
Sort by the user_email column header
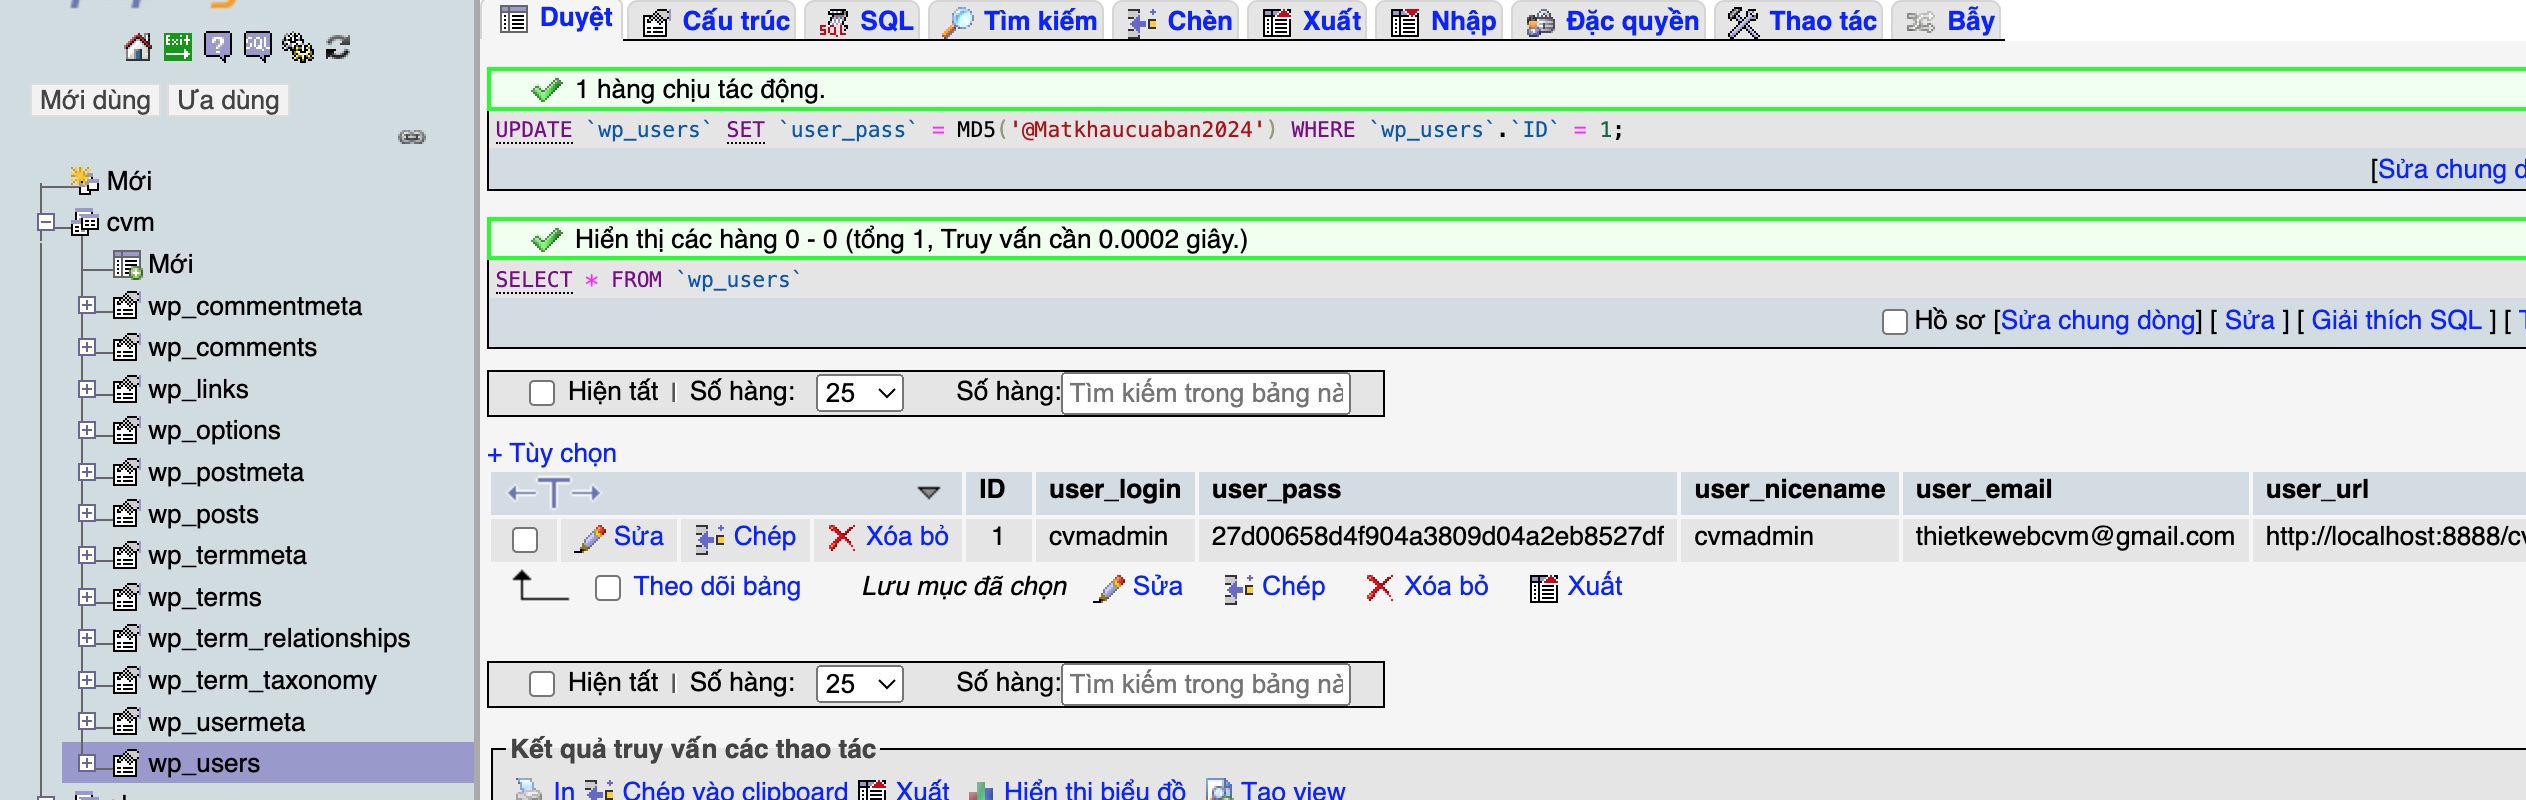coord(1983,490)
